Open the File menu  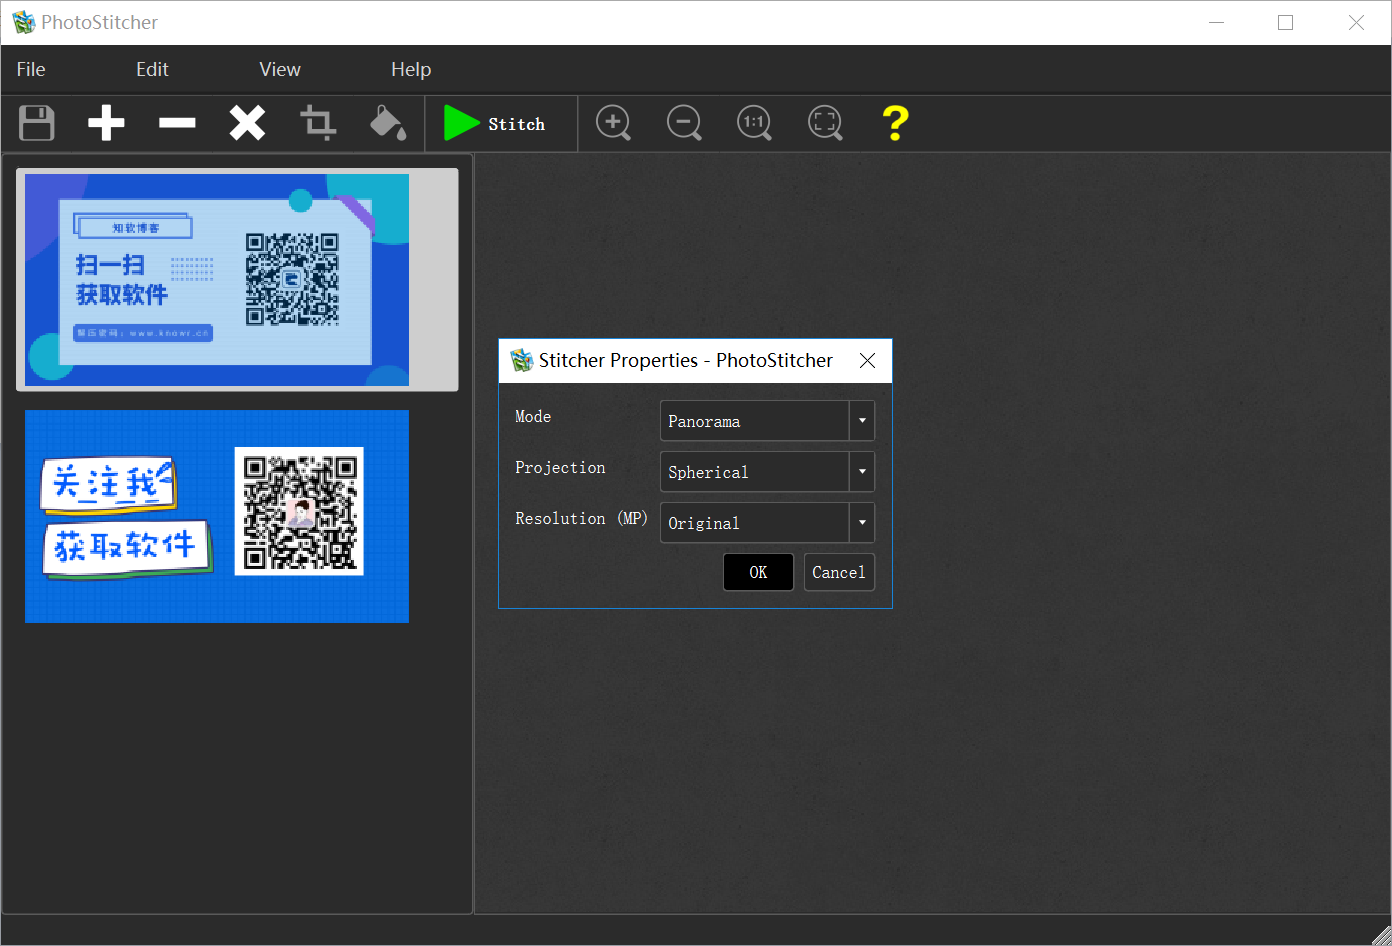coord(31,69)
